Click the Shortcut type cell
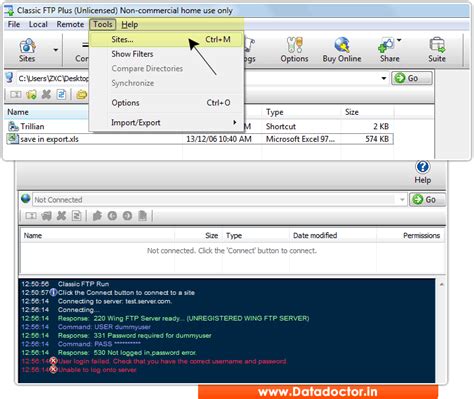This screenshot has width=474, height=399. (x=281, y=127)
